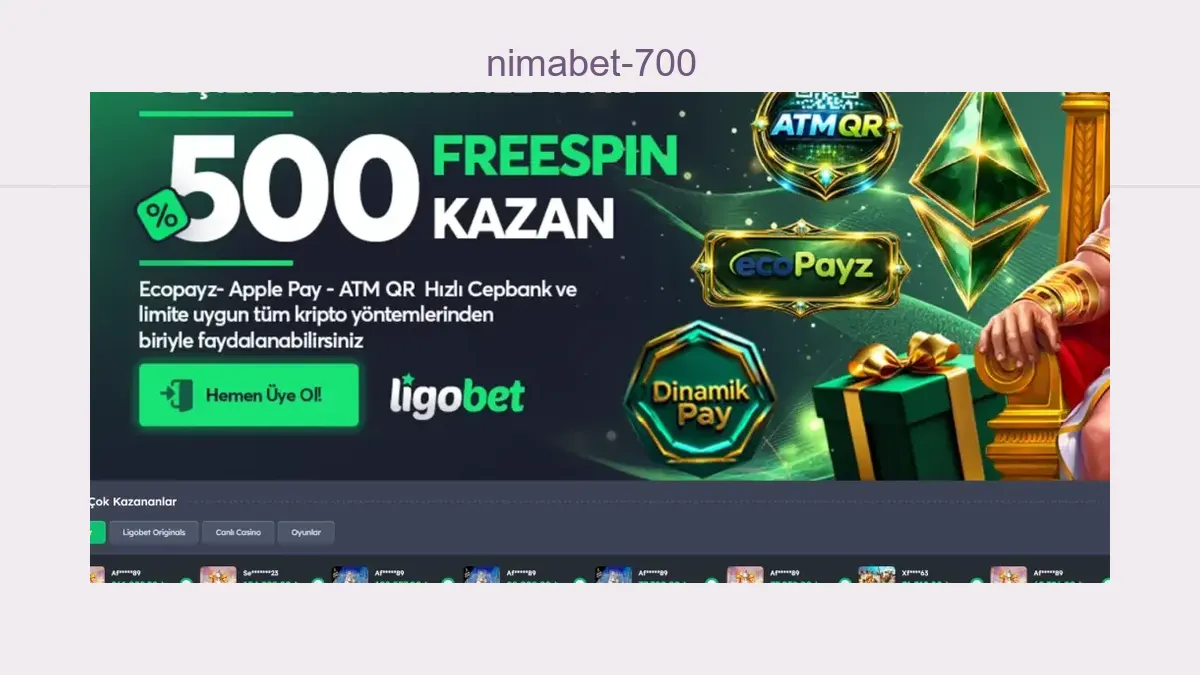Click the green percent discount icon
The image size is (1200, 675).
point(161,214)
